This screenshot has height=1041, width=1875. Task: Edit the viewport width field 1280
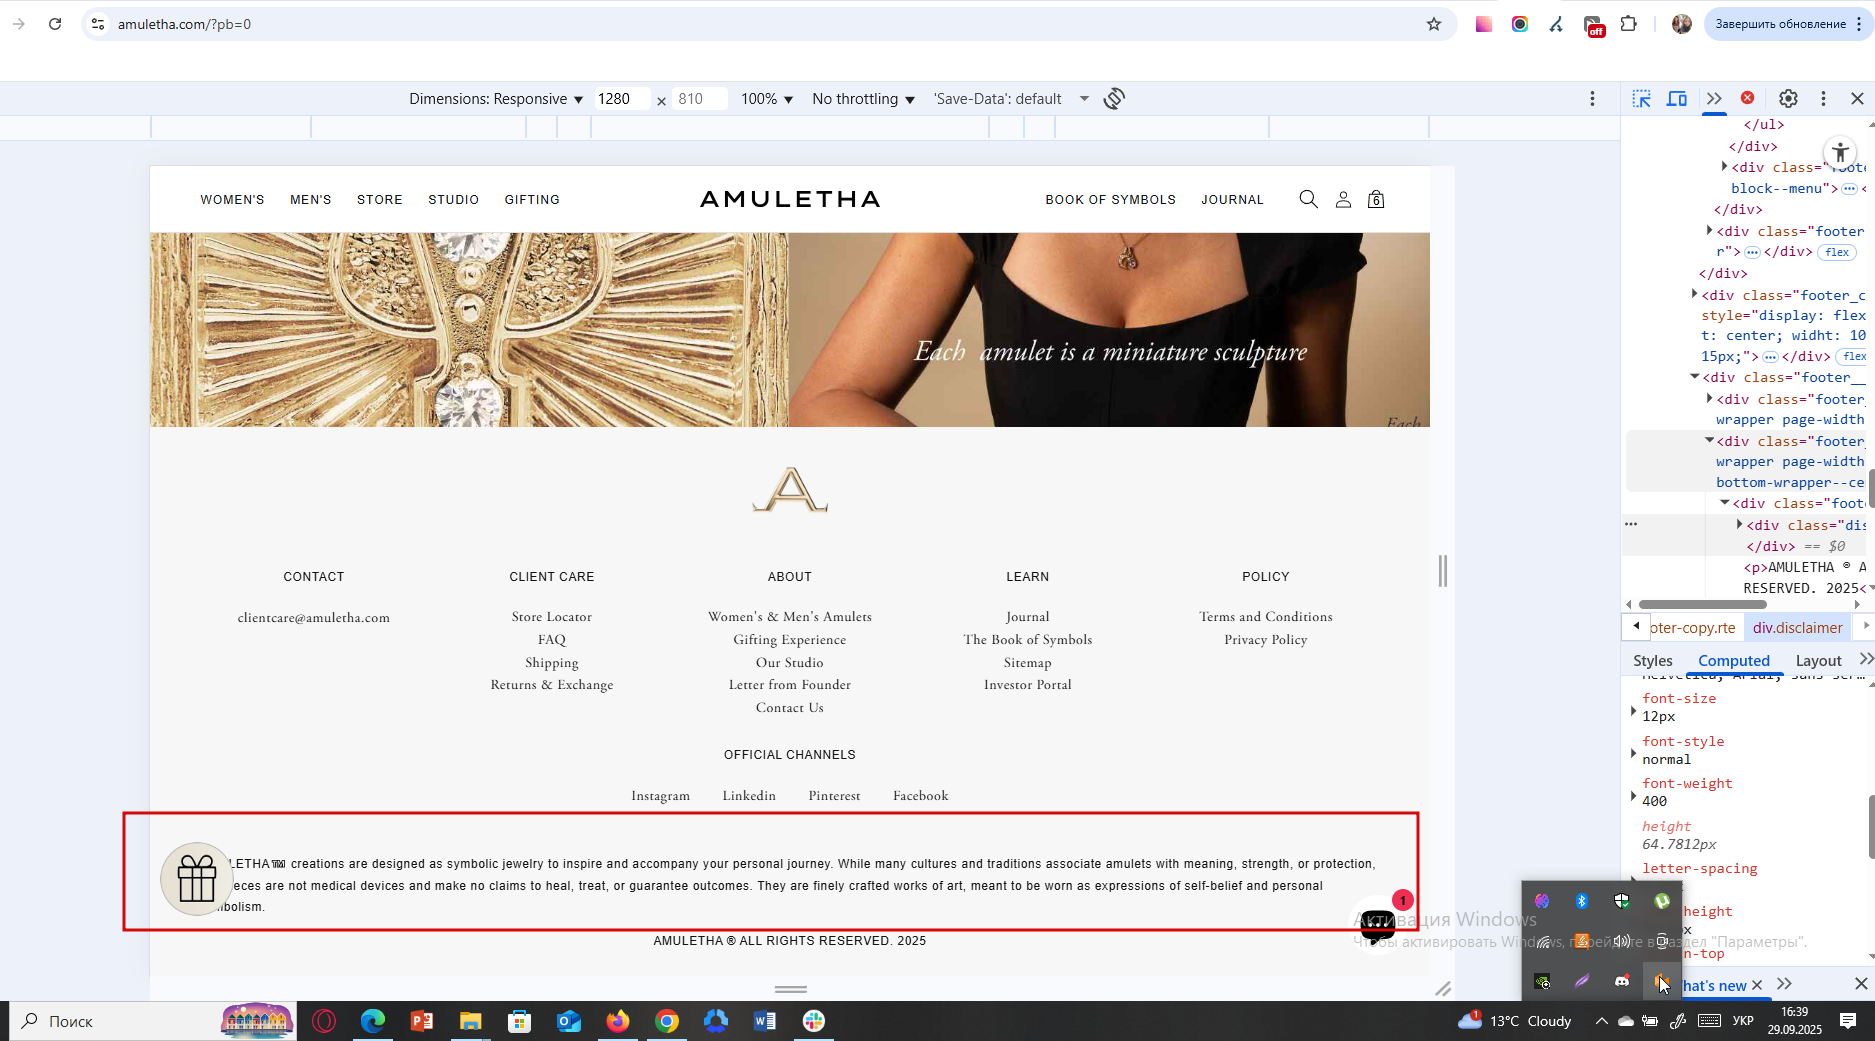[x=621, y=99]
